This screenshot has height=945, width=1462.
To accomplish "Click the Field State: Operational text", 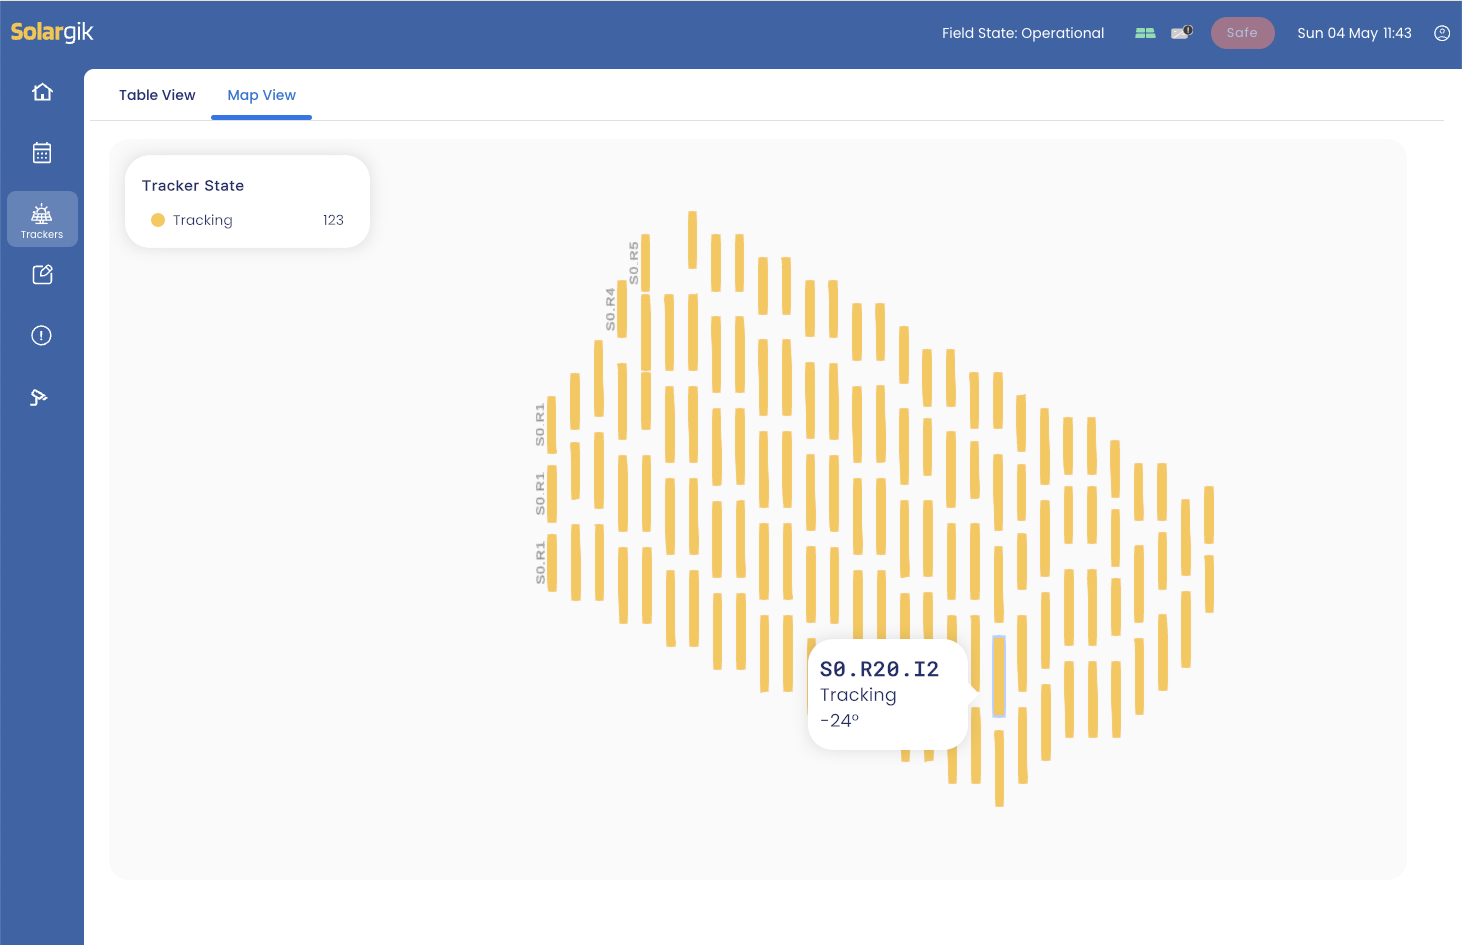I will click(x=1022, y=33).
